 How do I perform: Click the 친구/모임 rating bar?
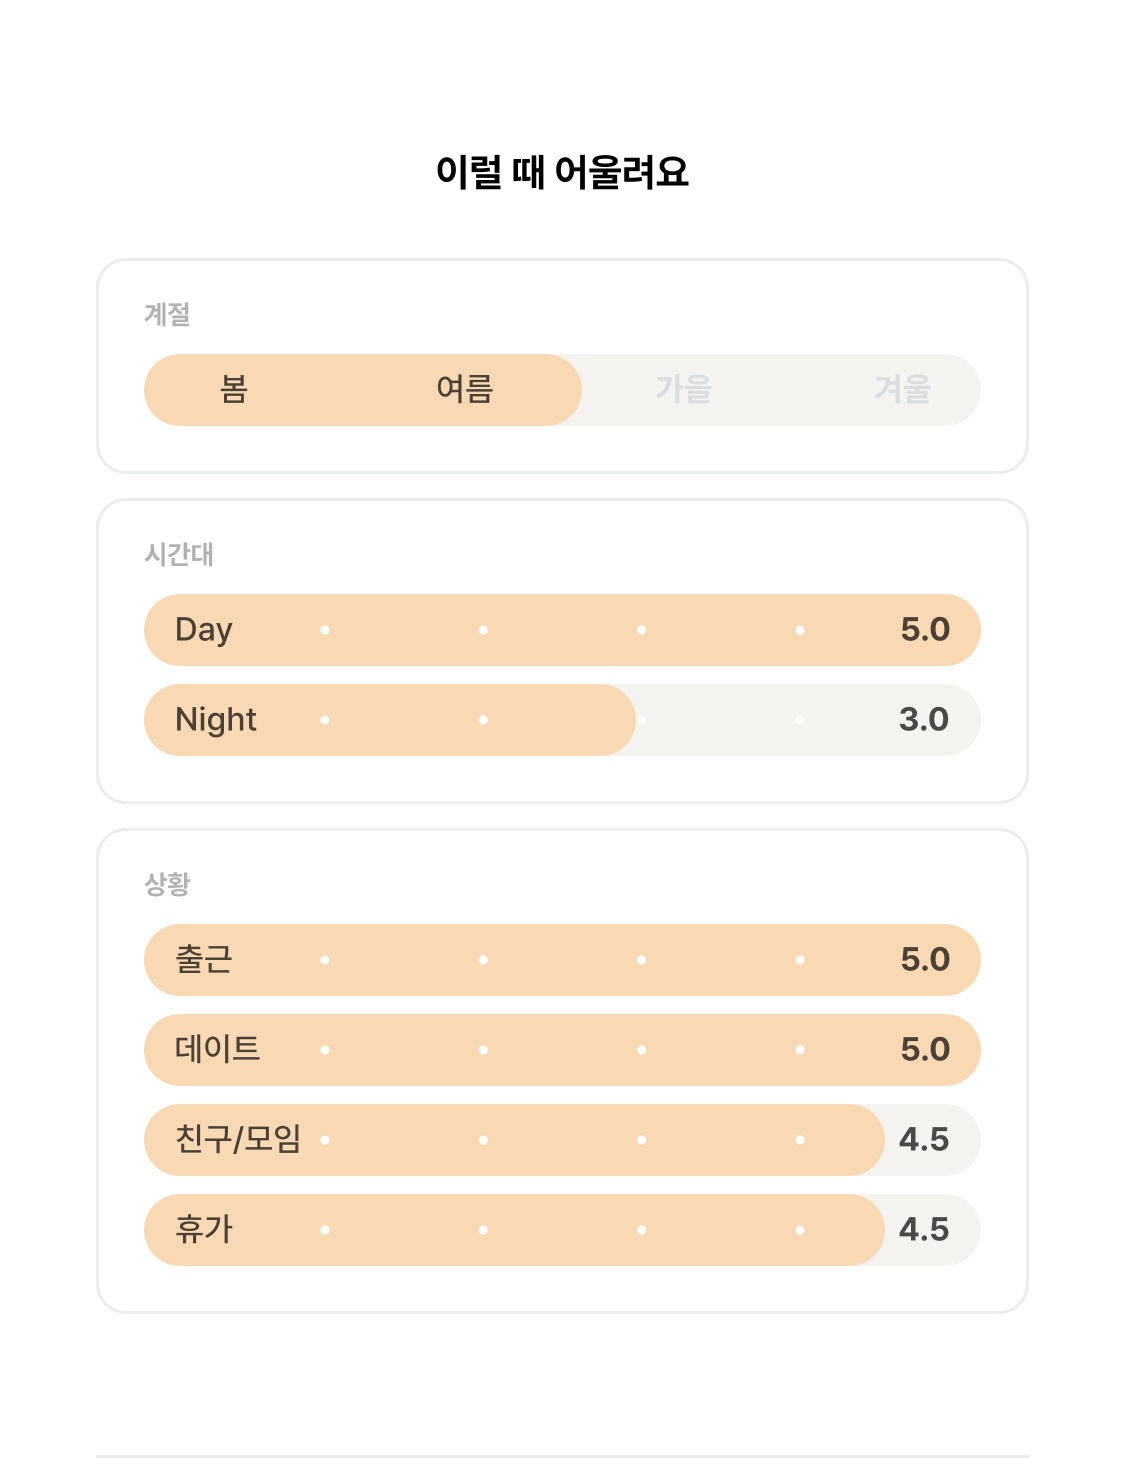(x=562, y=1140)
